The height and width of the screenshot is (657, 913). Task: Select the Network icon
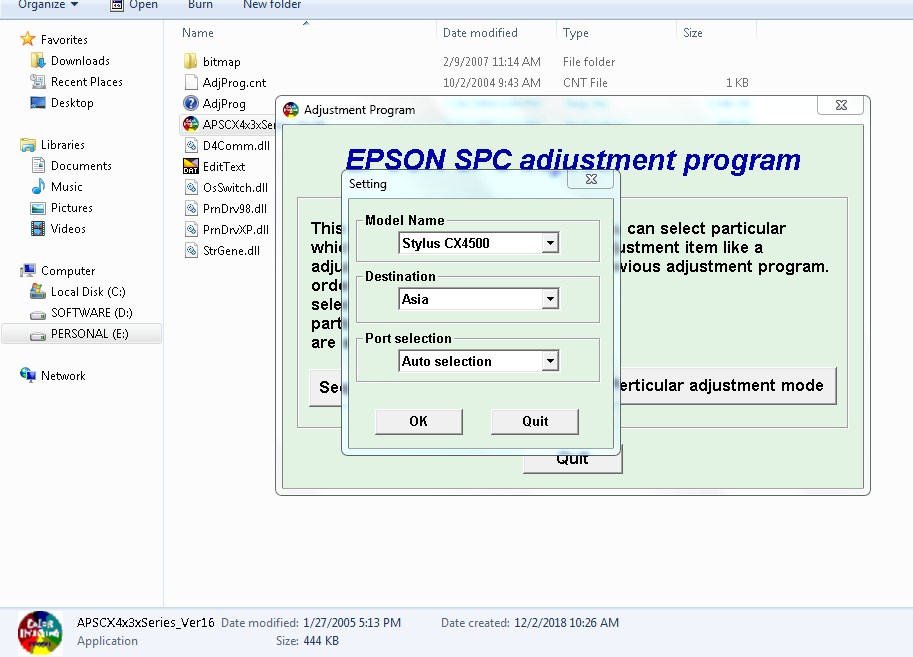(x=28, y=375)
